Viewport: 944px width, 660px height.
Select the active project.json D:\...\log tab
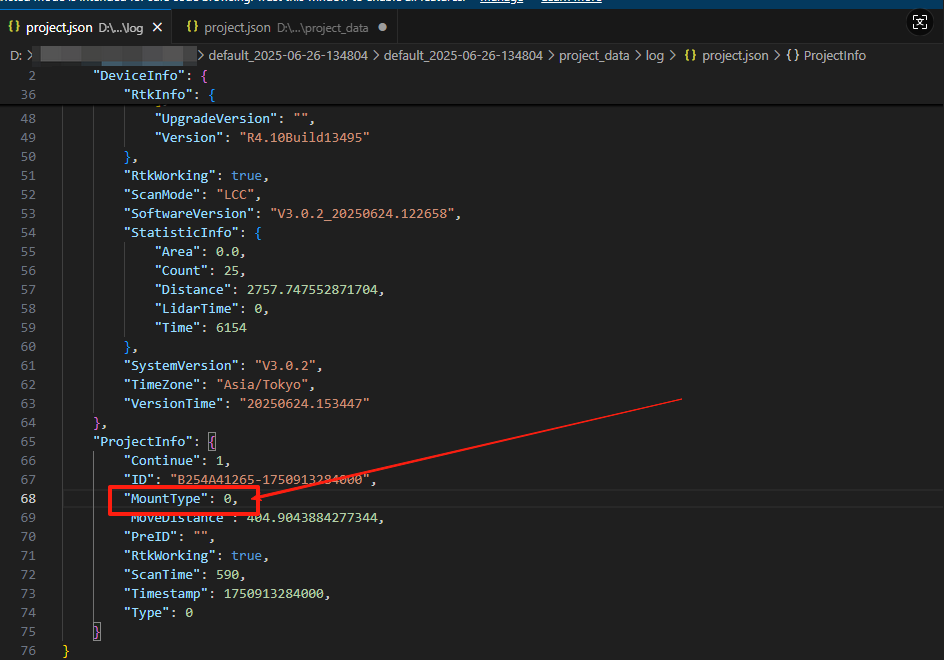85,27
